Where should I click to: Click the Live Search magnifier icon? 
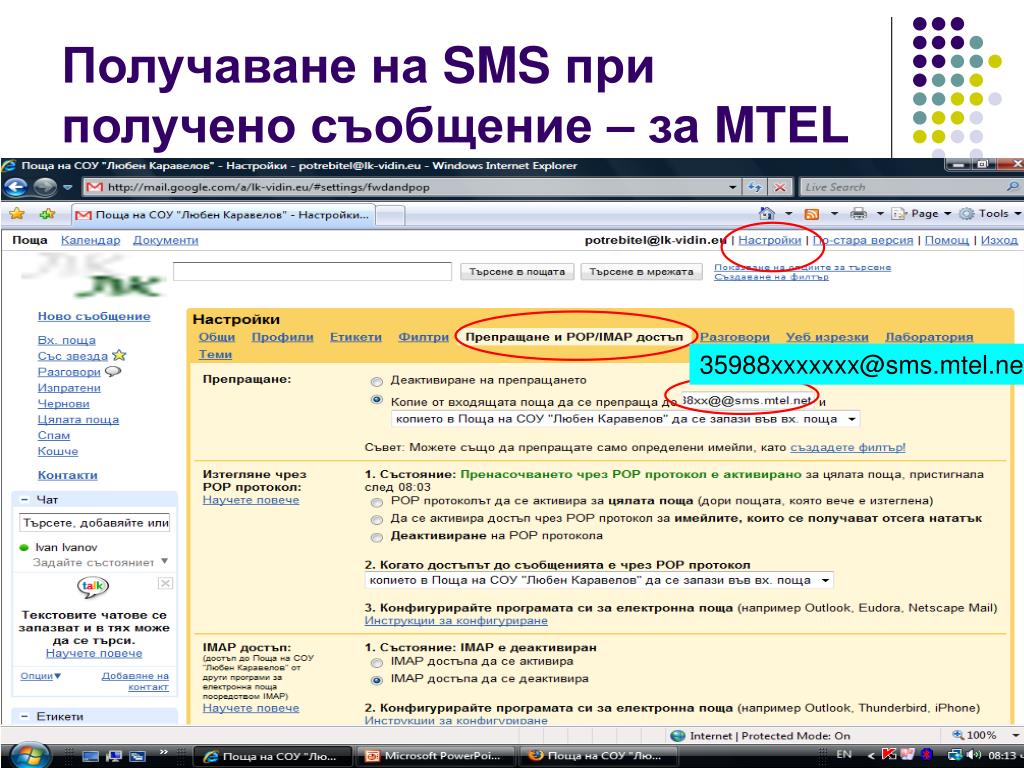pyautogui.click(x=1013, y=187)
